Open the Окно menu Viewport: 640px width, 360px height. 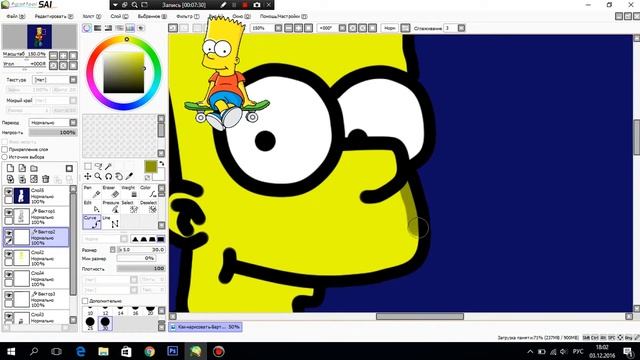coord(241,16)
